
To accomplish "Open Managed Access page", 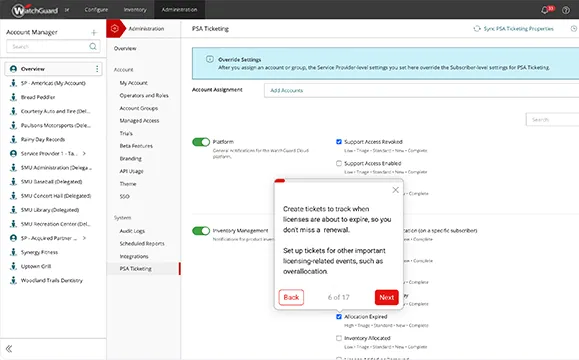I will pyautogui.click(x=140, y=121).
